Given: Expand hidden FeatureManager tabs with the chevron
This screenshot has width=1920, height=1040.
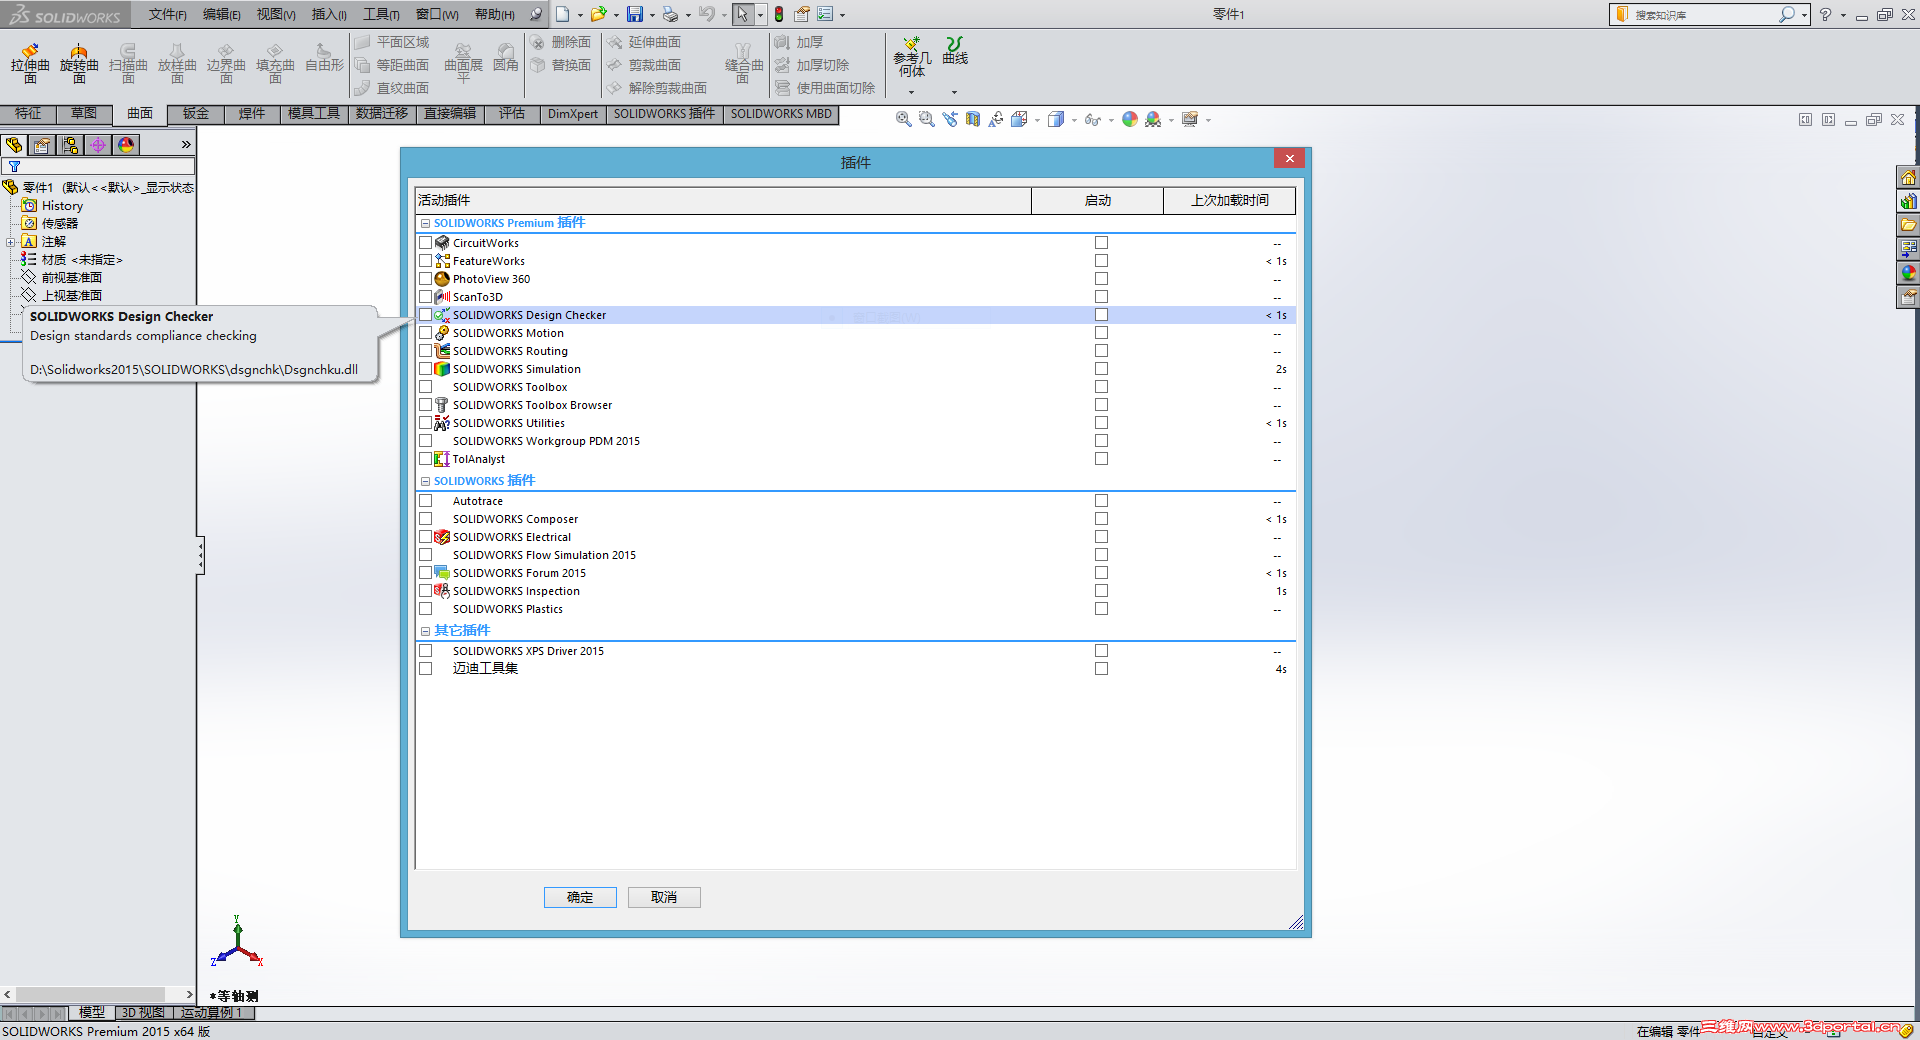Looking at the screenshot, I should tap(186, 145).
